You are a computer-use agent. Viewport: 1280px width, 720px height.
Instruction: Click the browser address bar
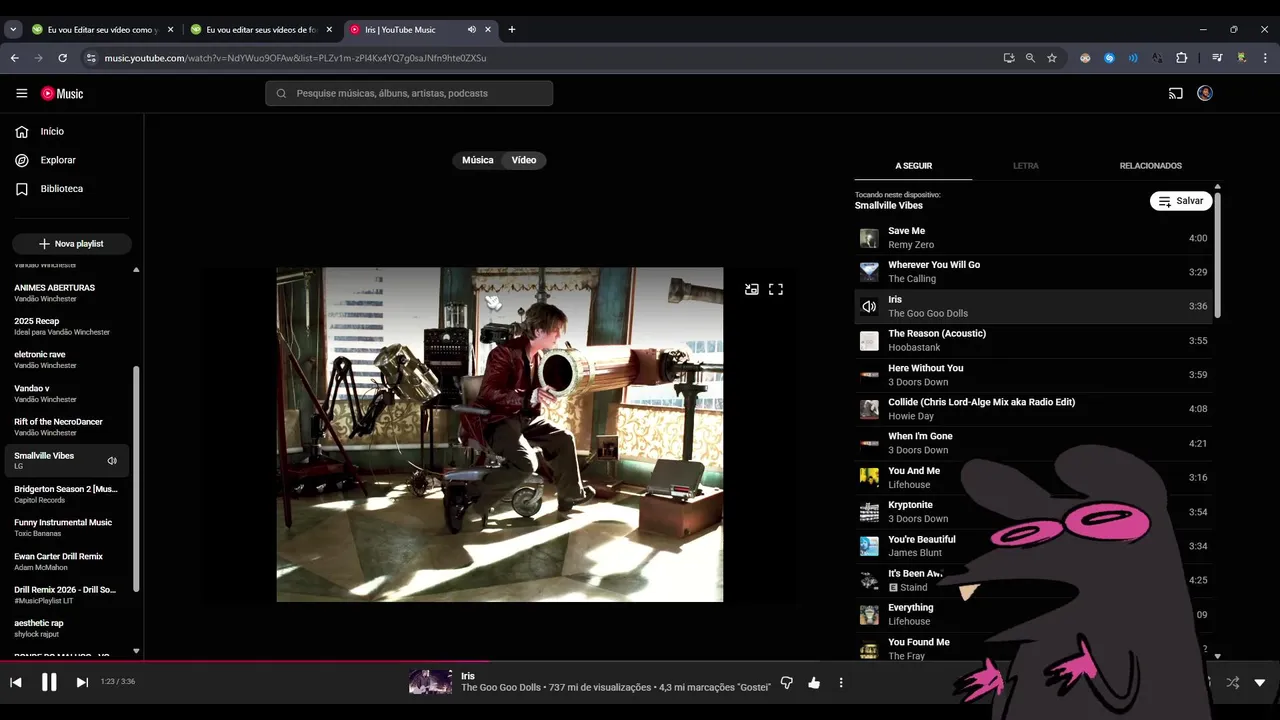[540, 58]
